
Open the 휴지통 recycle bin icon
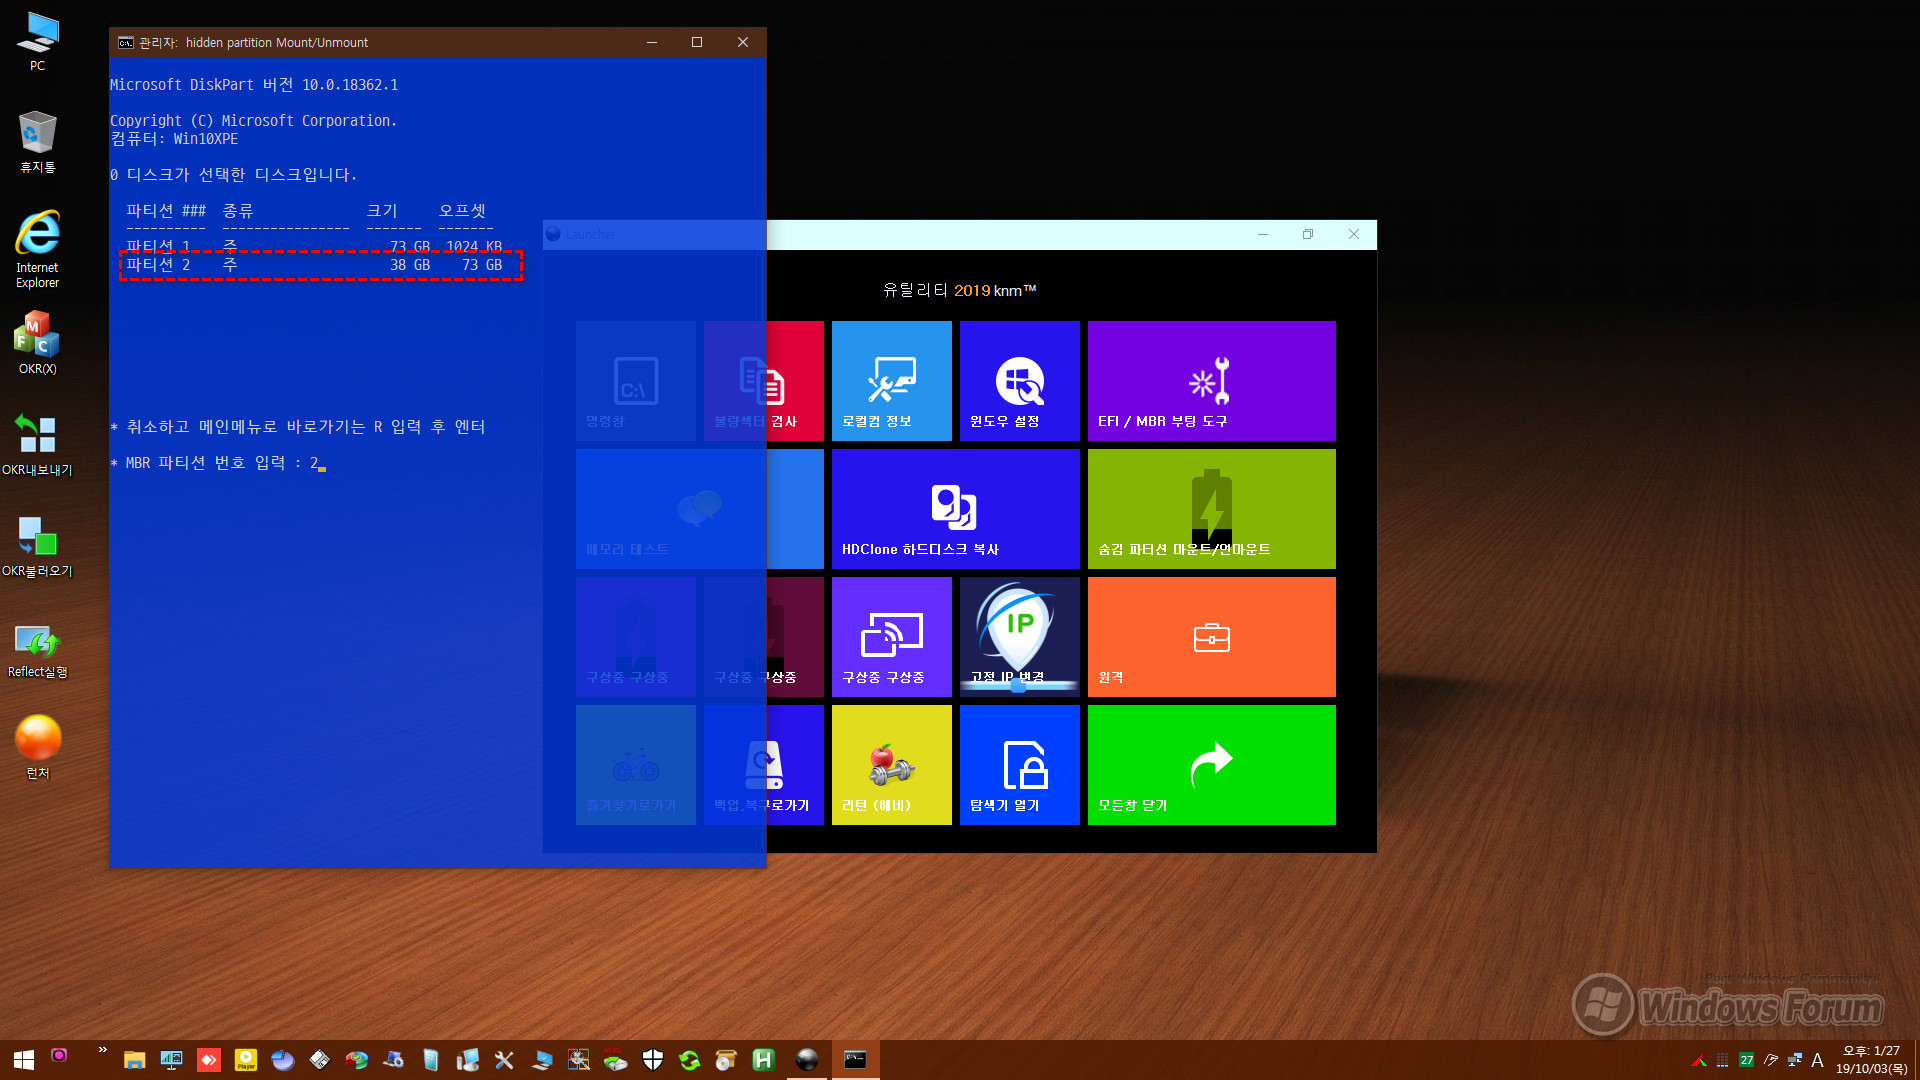pos(37,142)
